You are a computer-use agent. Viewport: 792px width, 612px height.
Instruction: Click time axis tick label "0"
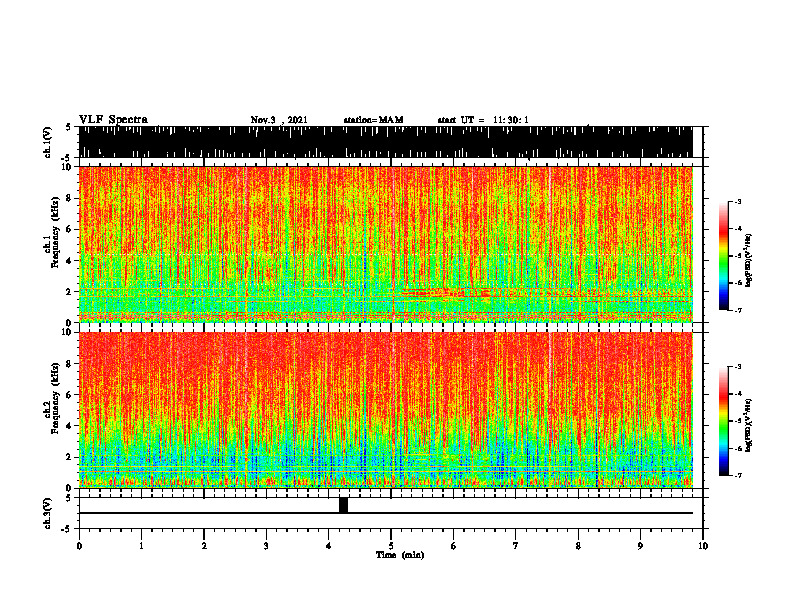coord(79,546)
